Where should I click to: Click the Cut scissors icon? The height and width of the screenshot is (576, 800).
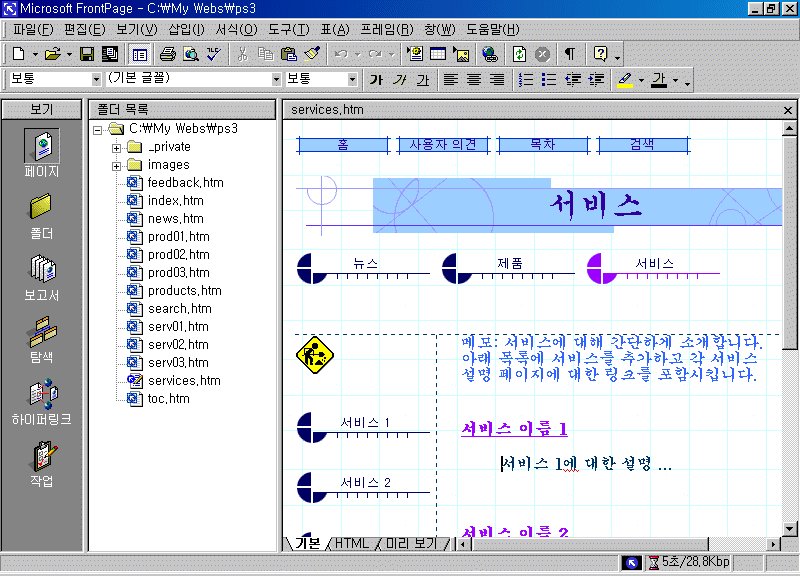pyautogui.click(x=243, y=54)
